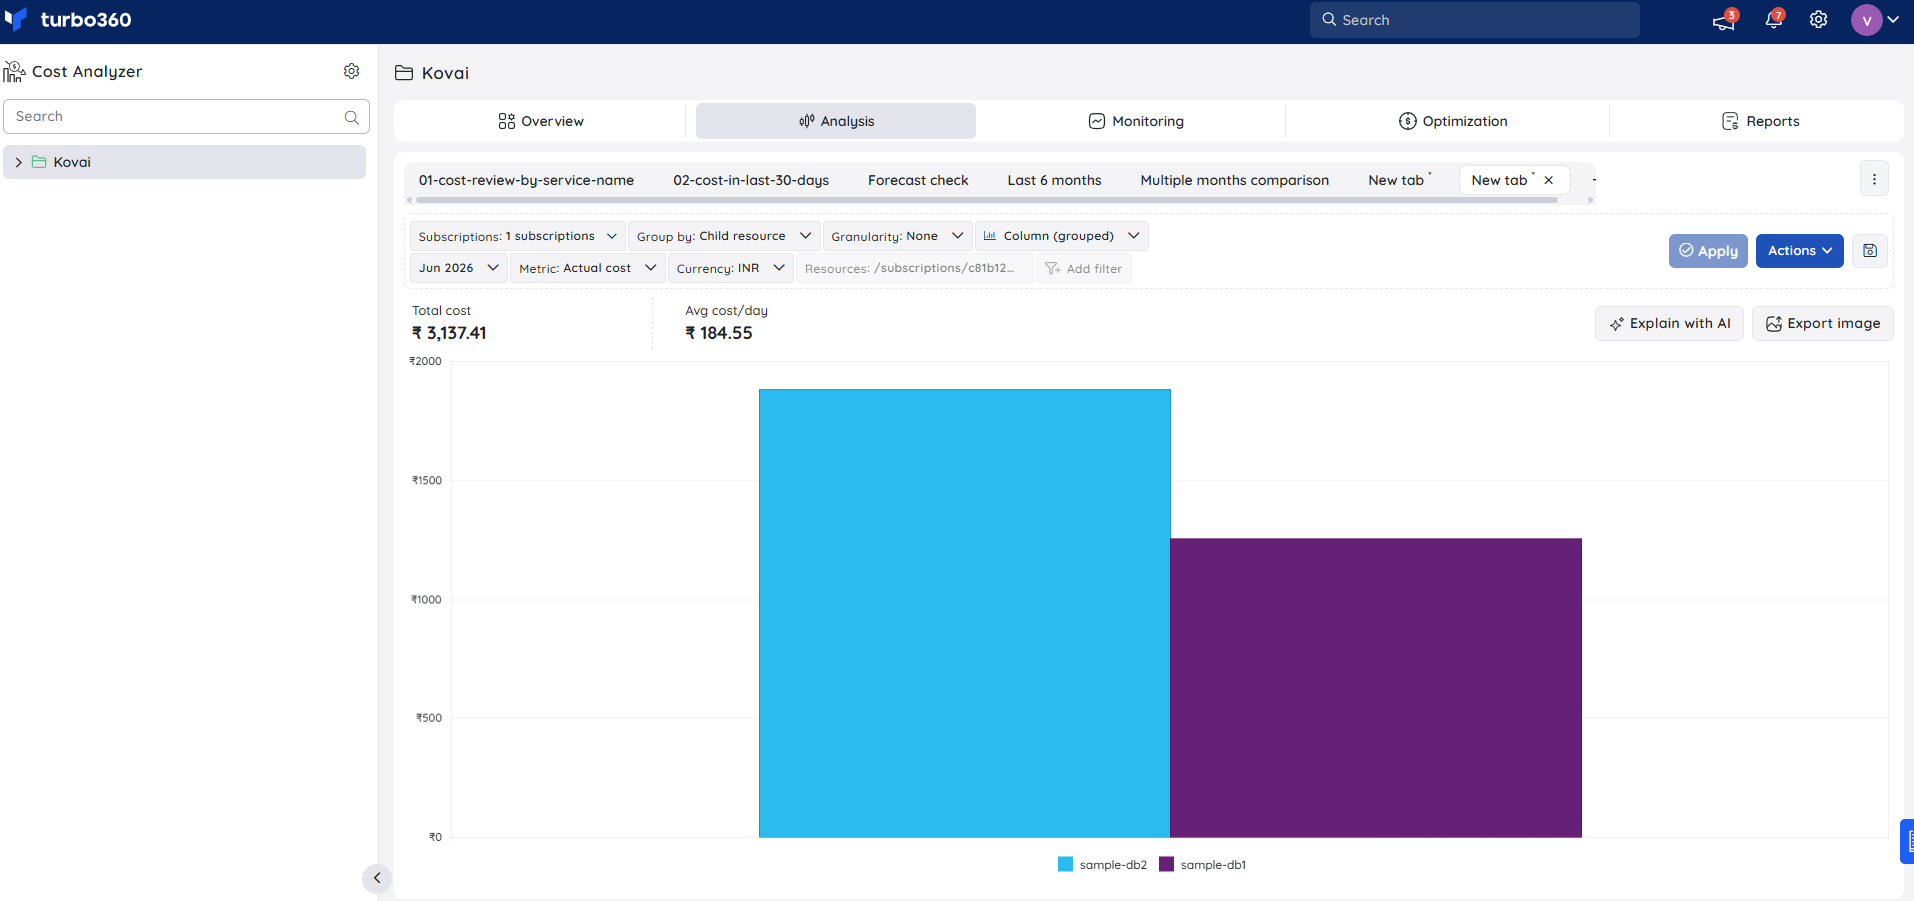Image resolution: width=1914 pixels, height=901 pixels.
Task: Open the Group by Child resource dropdown
Action: [724, 236]
